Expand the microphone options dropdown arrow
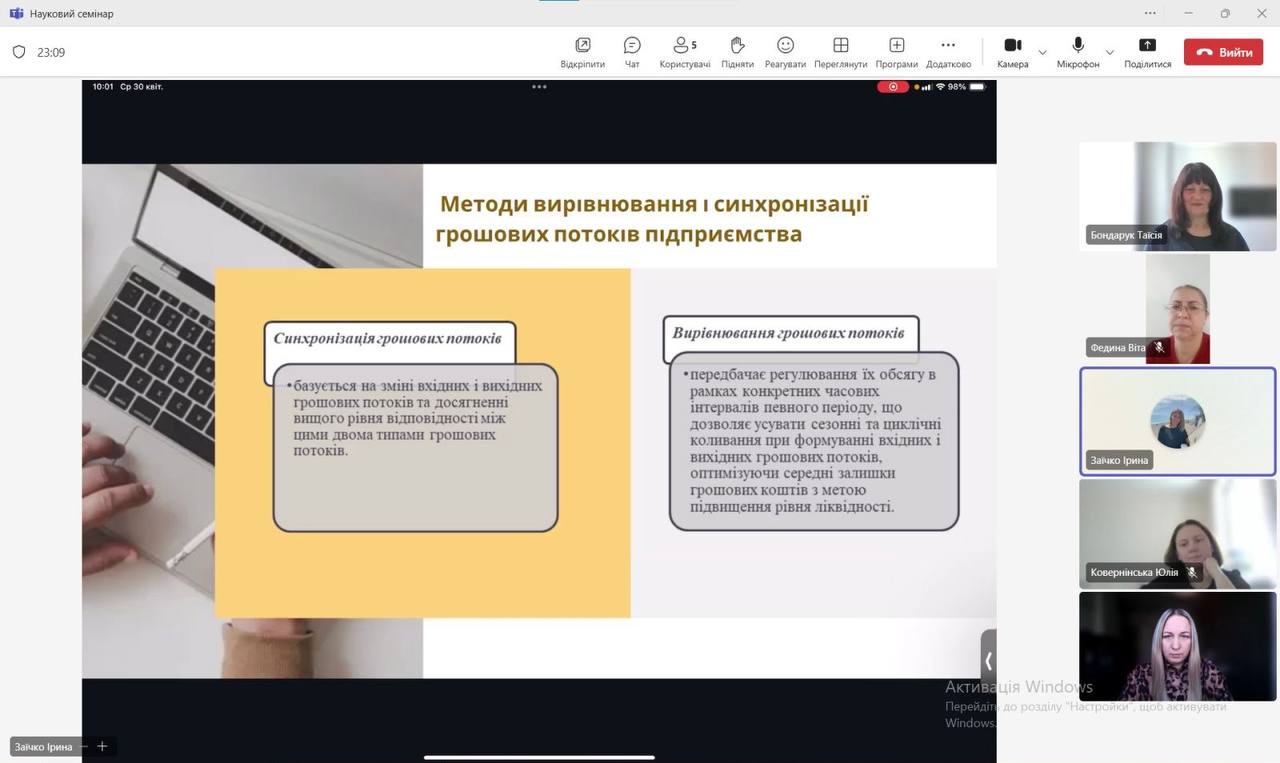 click(x=1109, y=52)
